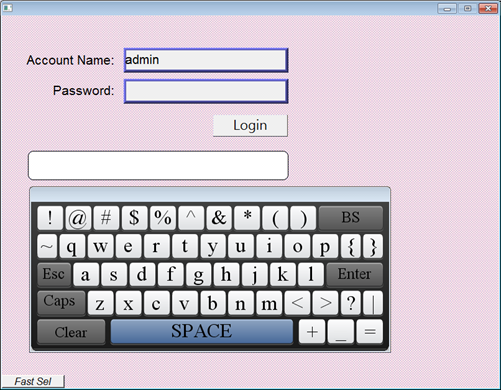
Task: Tap the ~ tilde key
Action: [47, 246]
